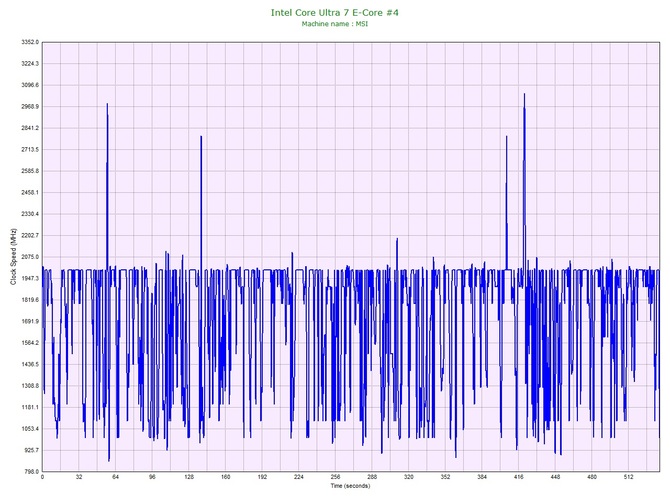Click the 'Clock Speed (MHz)' axis label
The height and width of the screenshot is (503, 670).
tap(14, 257)
